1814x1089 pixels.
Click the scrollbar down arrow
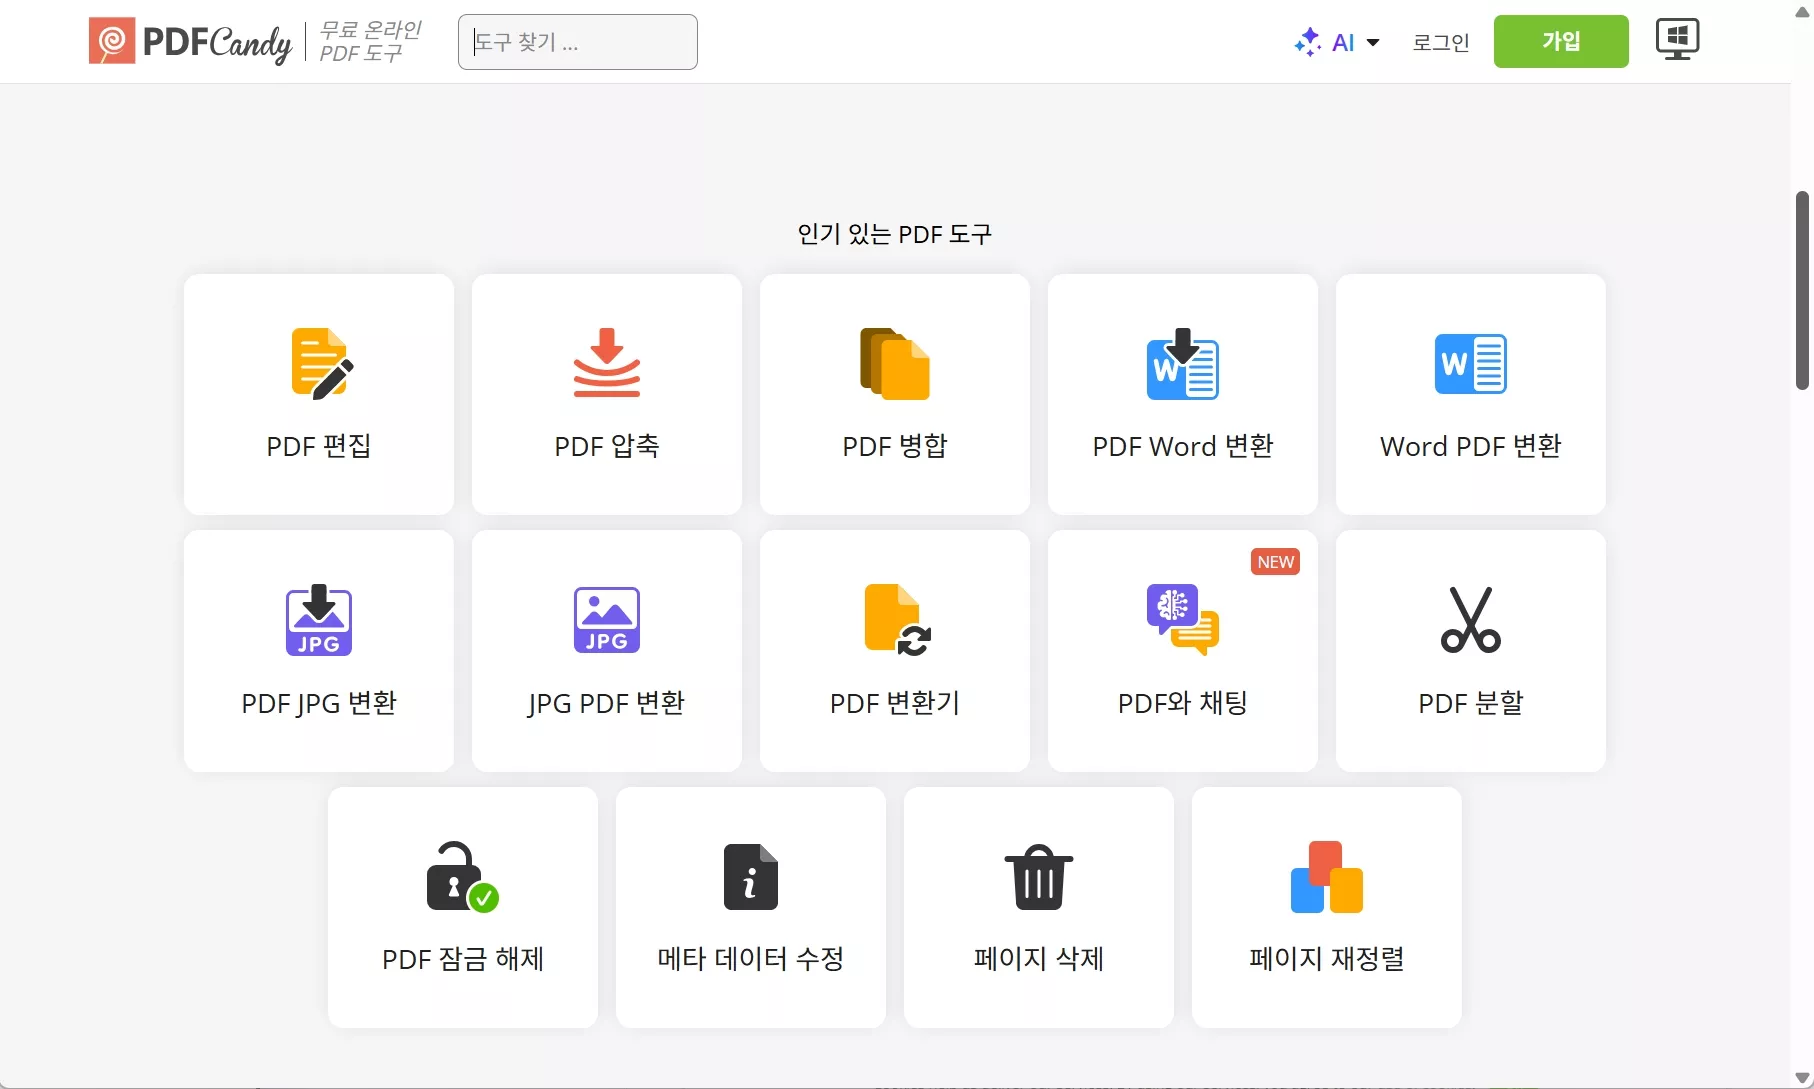(x=1802, y=1077)
